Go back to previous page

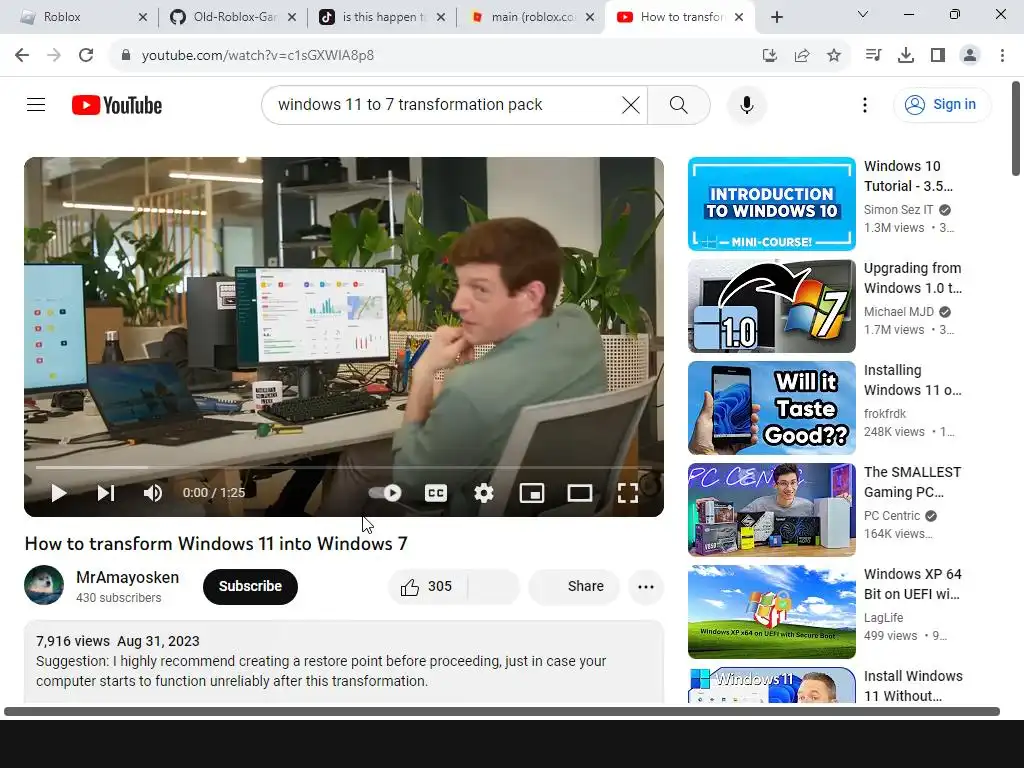pos(22,56)
